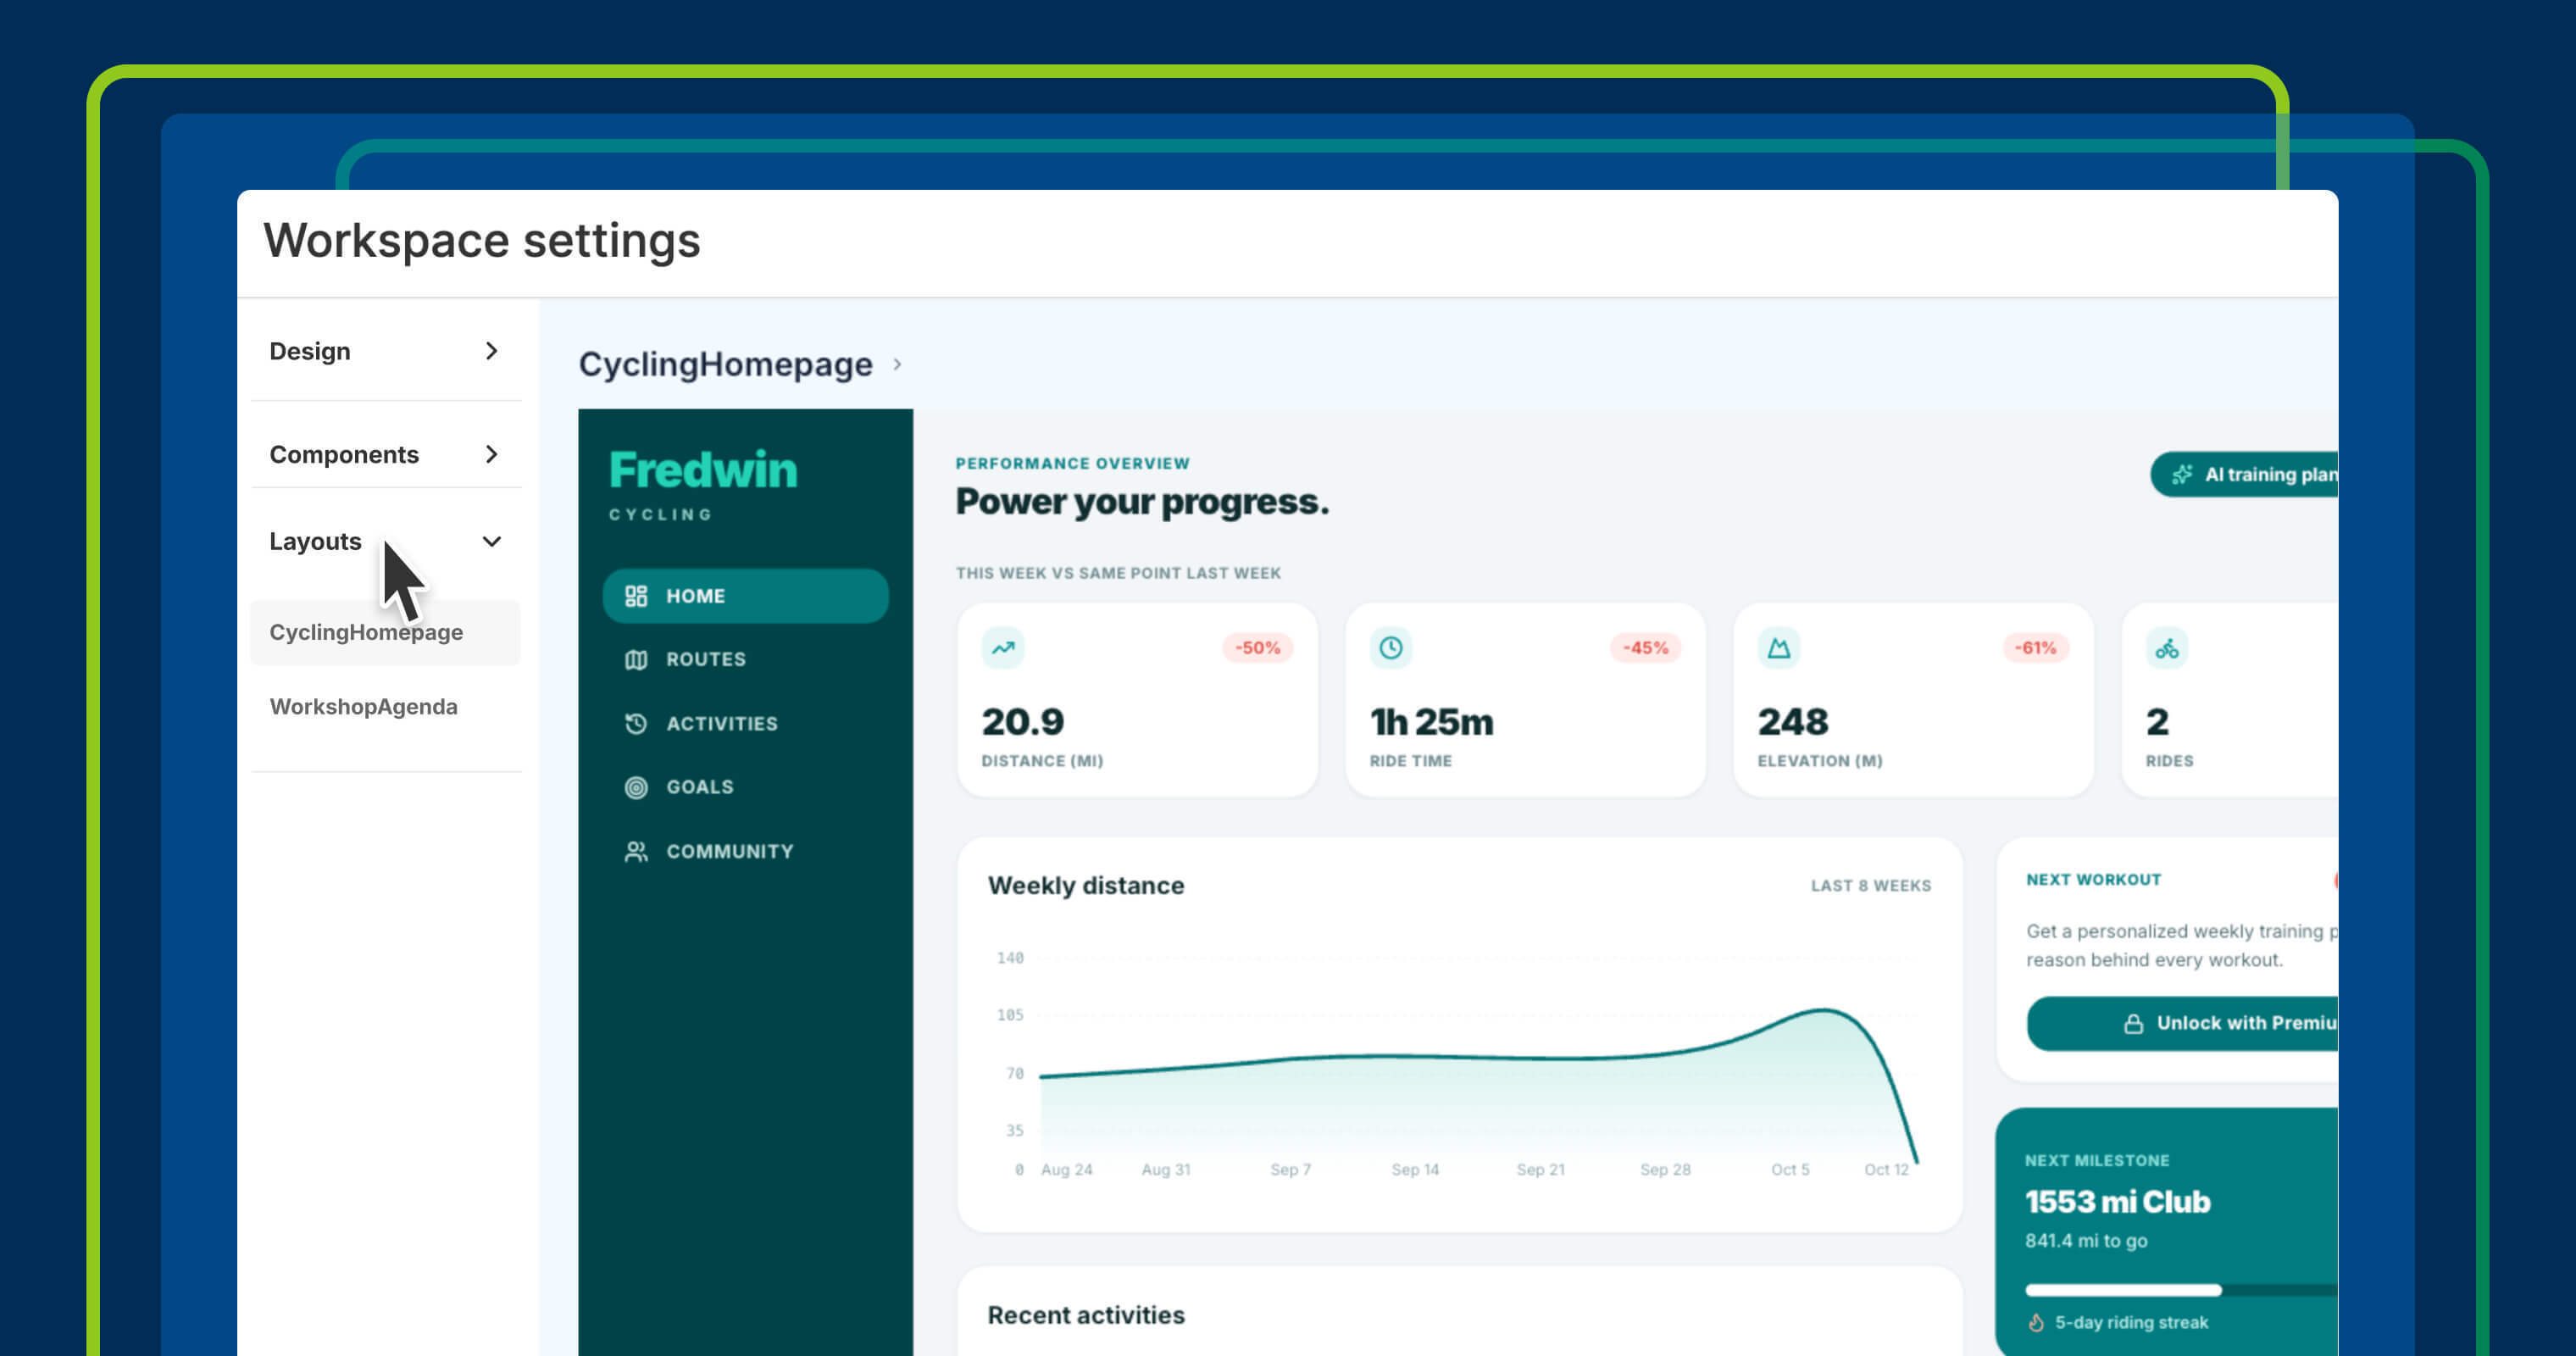Collapse the Layouts section chevron
The image size is (2576, 1356).
[491, 541]
